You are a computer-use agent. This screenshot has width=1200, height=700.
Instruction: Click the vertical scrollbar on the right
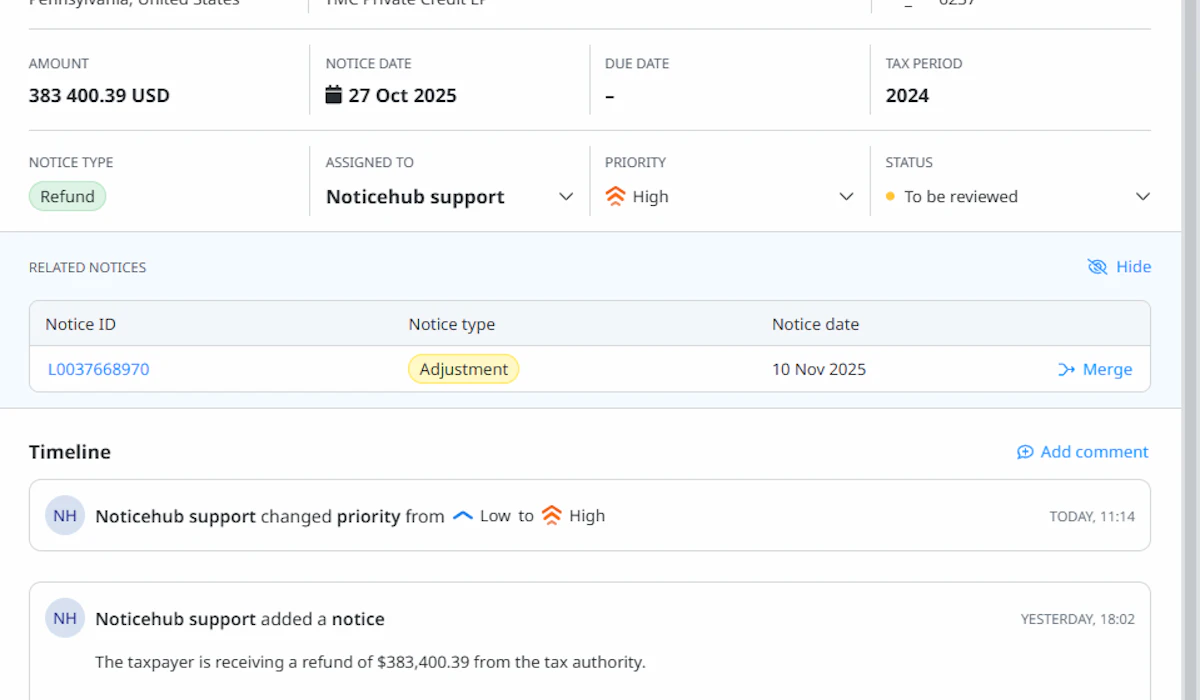(x=1190, y=350)
